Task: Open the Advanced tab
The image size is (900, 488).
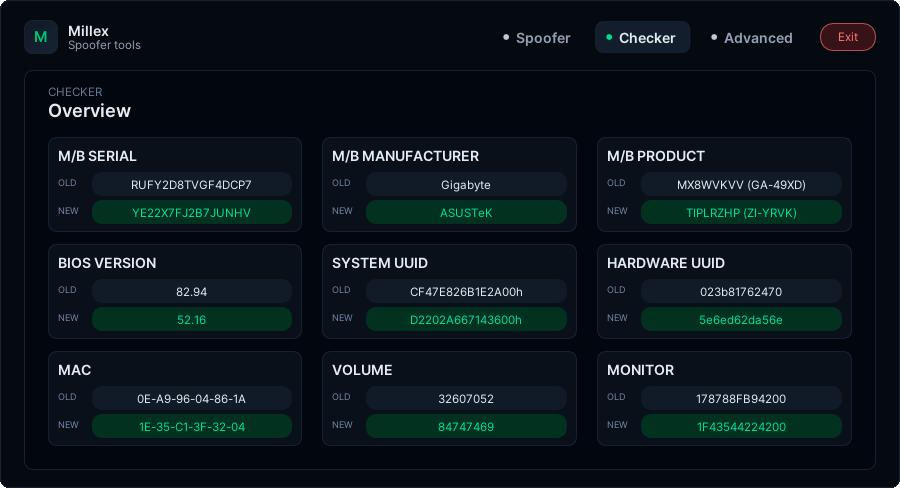Action: [x=752, y=38]
